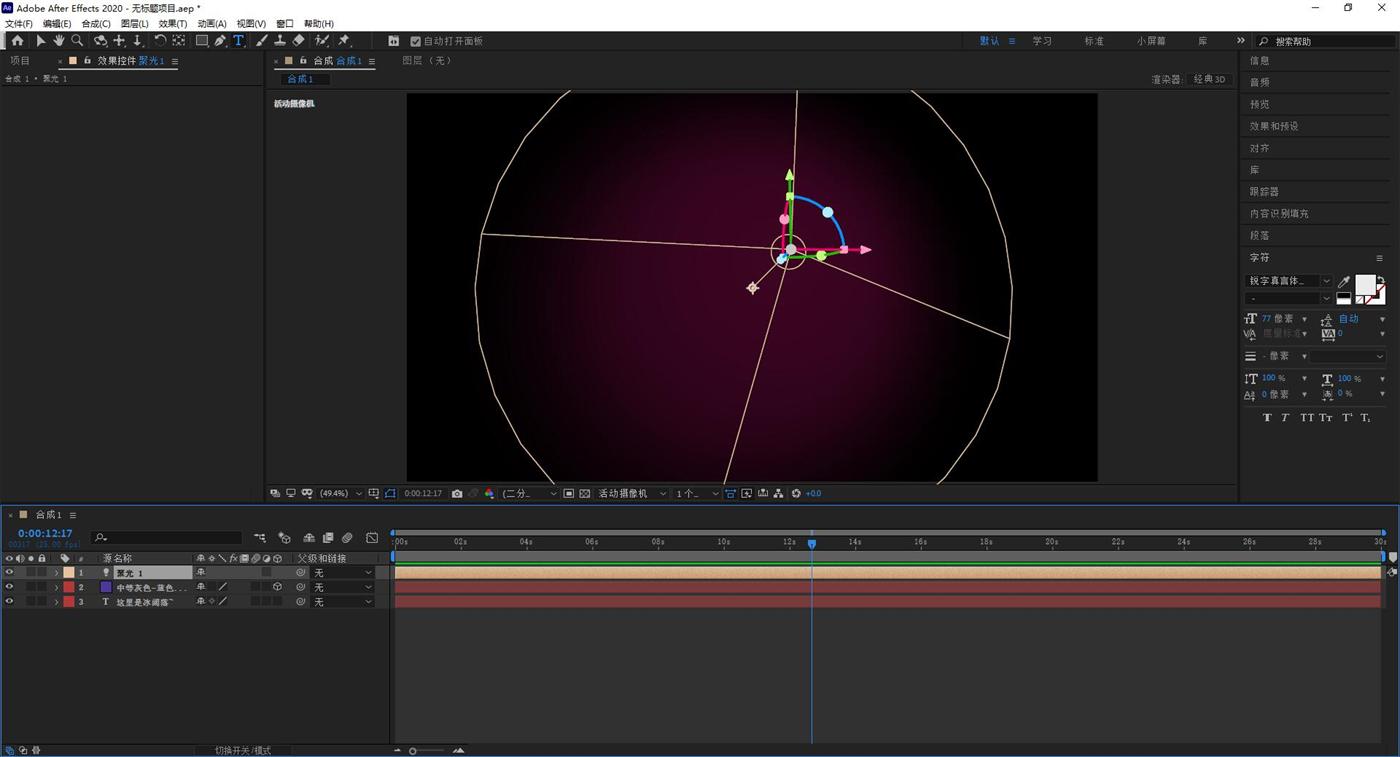Hide the 聚光 1 light layer
The width and height of the screenshot is (1400, 757).
click(x=9, y=573)
